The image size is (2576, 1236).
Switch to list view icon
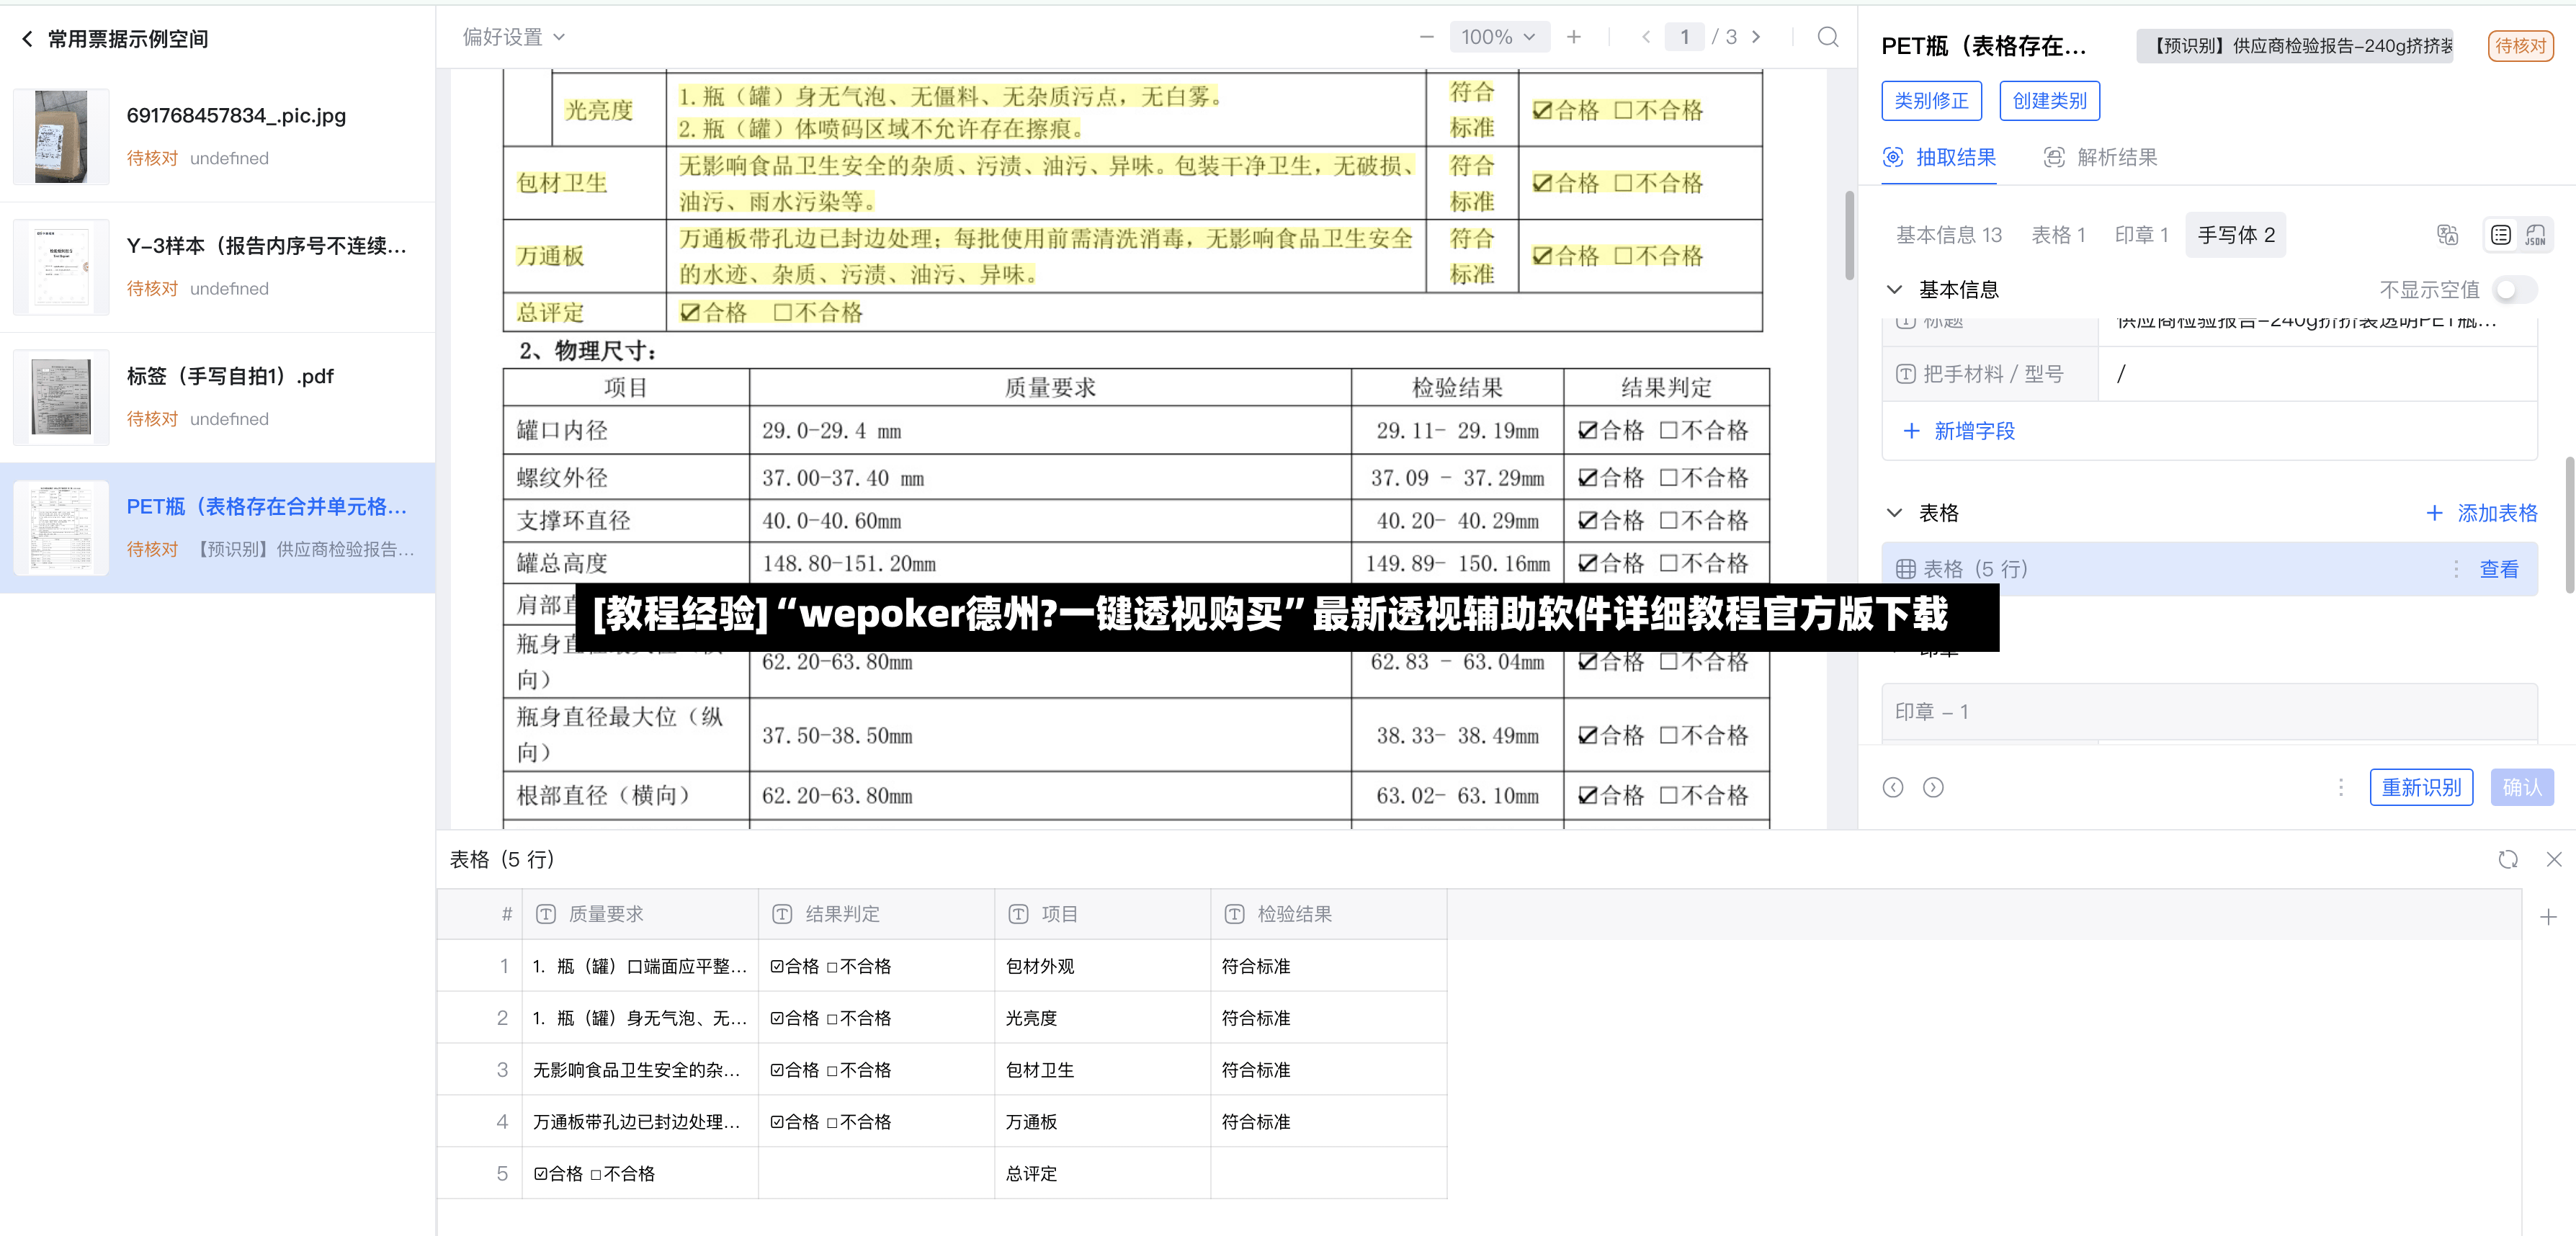pyautogui.click(x=2501, y=235)
